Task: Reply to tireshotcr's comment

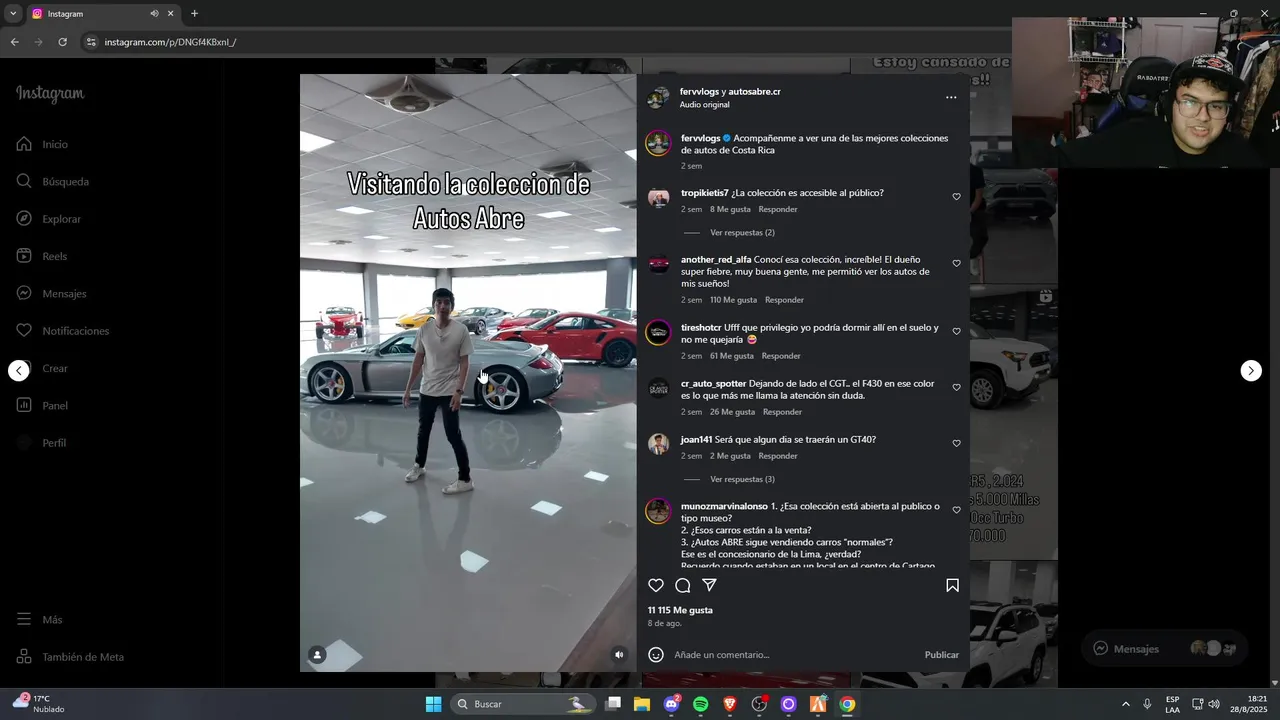Action: coord(781,356)
